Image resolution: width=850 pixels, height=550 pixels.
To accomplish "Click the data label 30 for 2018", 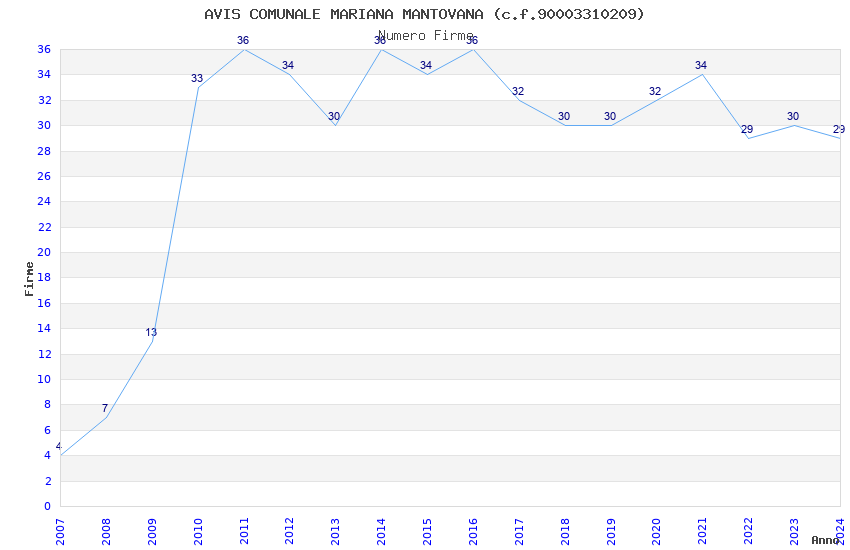I will point(564,117).
